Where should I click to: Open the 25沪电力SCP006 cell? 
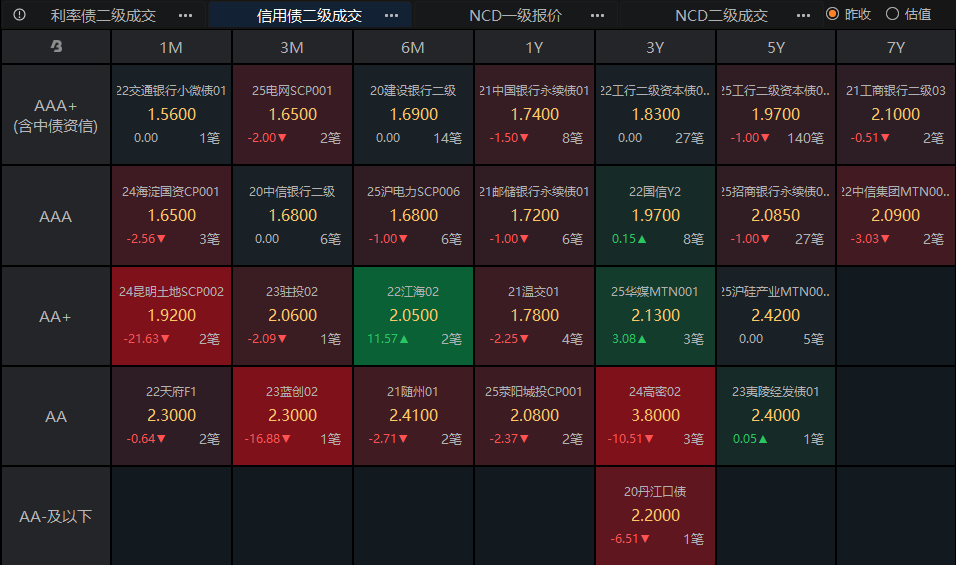413,216
